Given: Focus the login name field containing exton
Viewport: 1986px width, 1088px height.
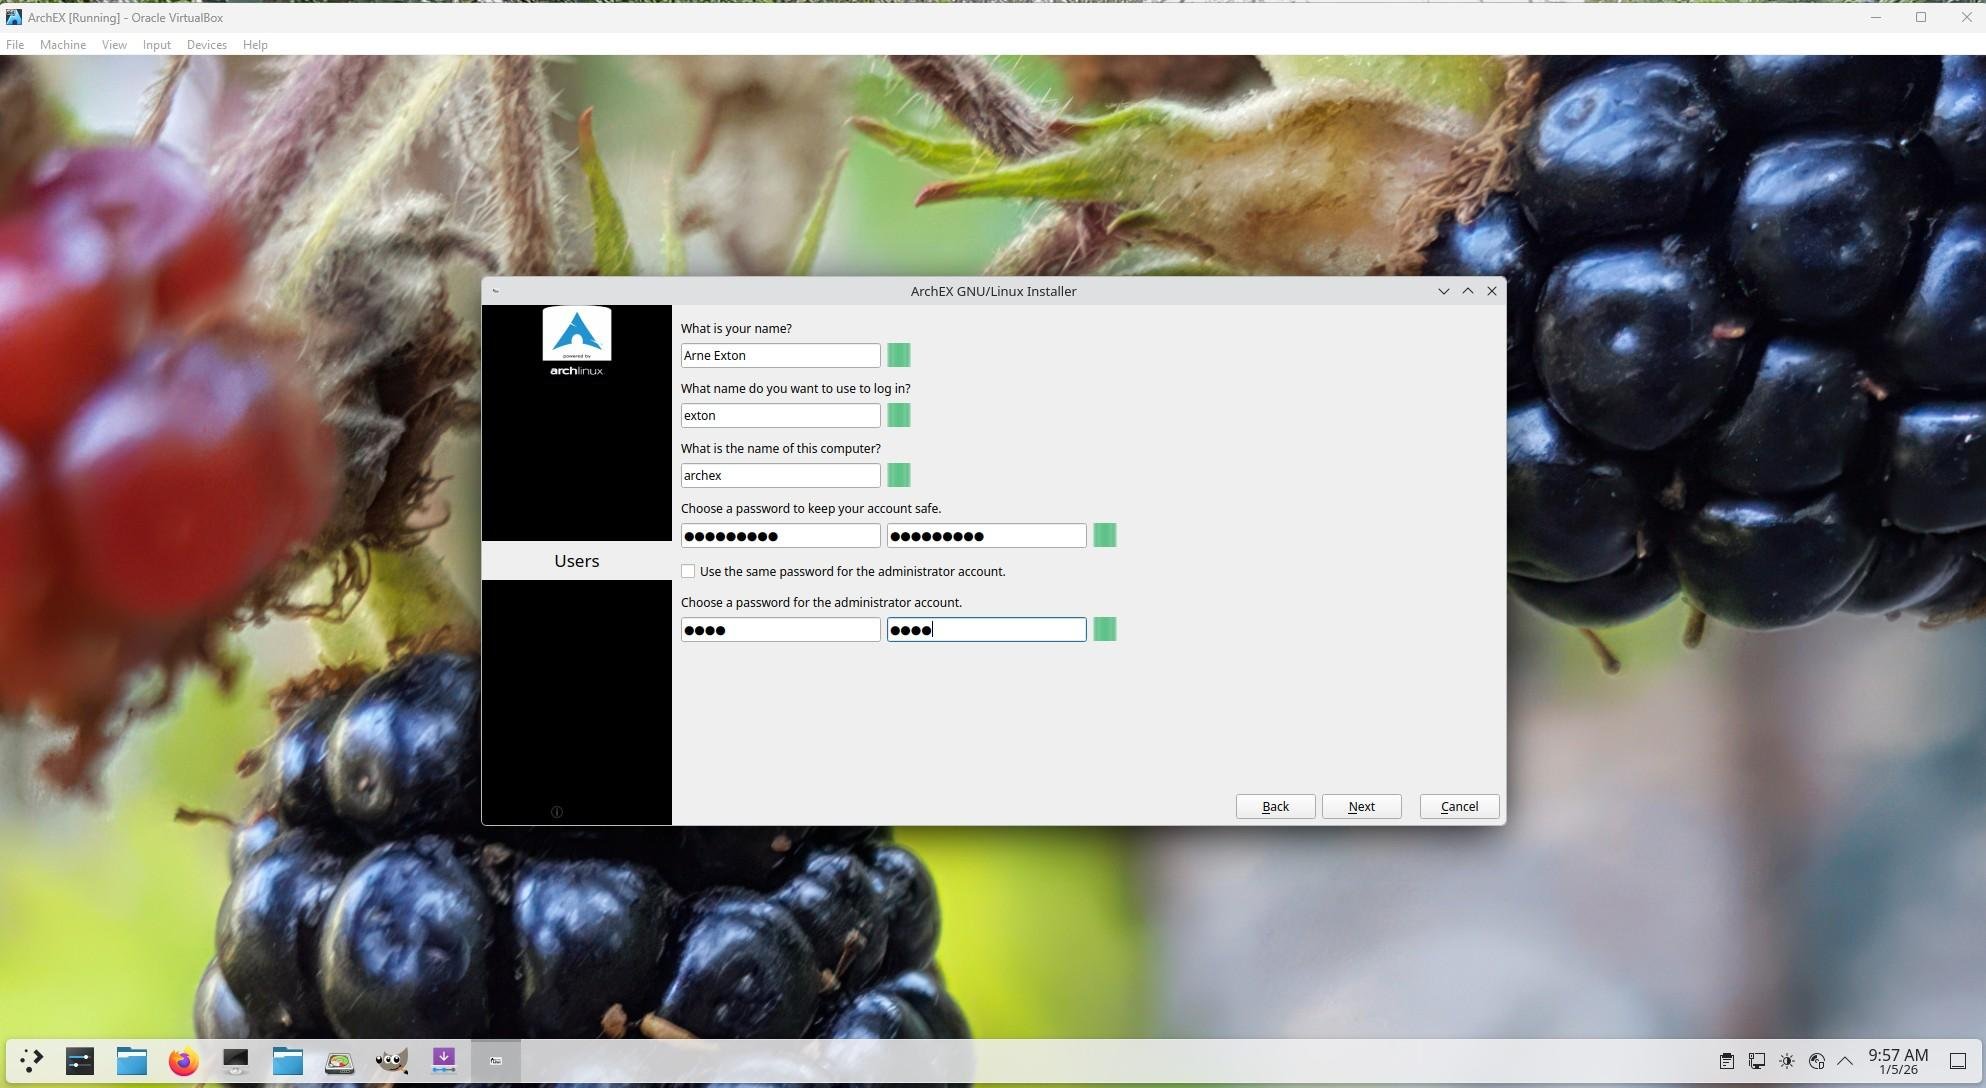Looking at the screenshot, I should (780, 415).
